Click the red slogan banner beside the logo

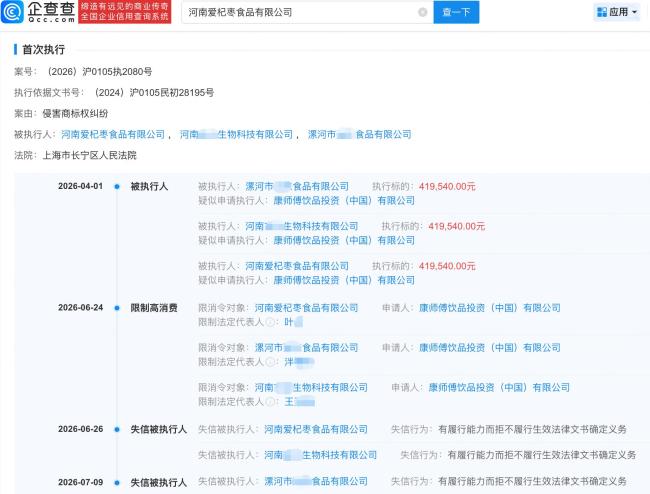(124, 12)
